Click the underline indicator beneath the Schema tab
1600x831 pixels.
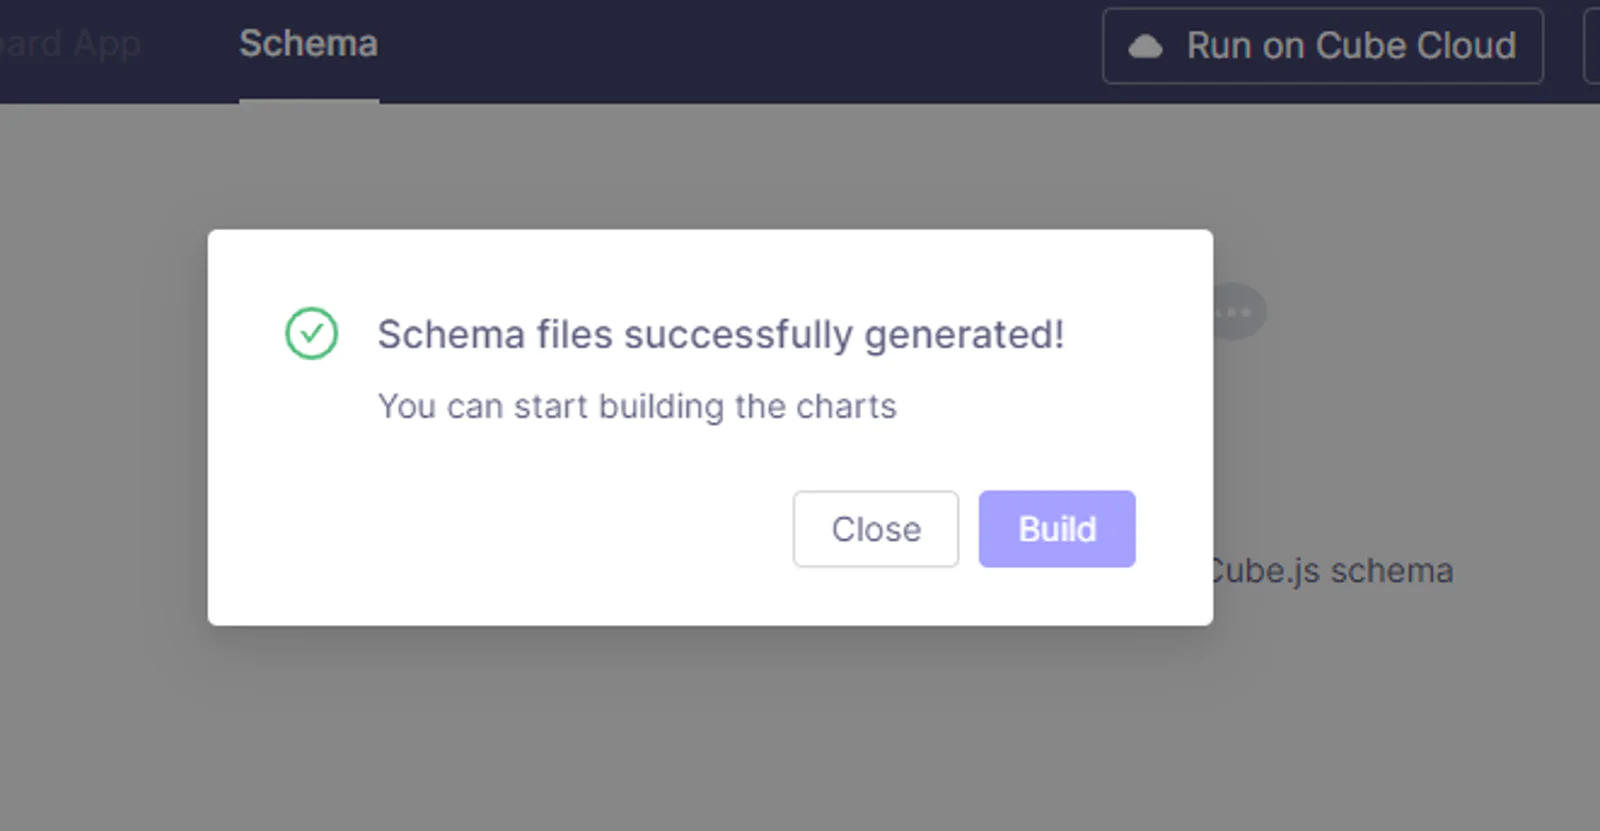click(x=308, y=100)
